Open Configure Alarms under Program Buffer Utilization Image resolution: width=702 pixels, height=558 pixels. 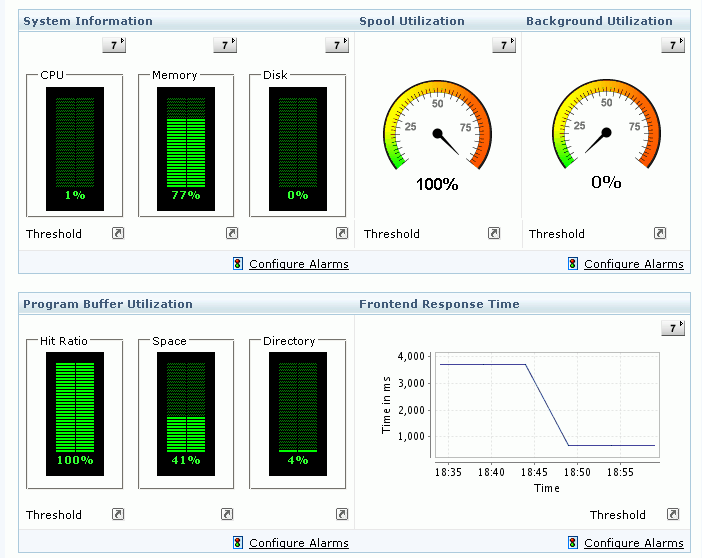point(299,543)
